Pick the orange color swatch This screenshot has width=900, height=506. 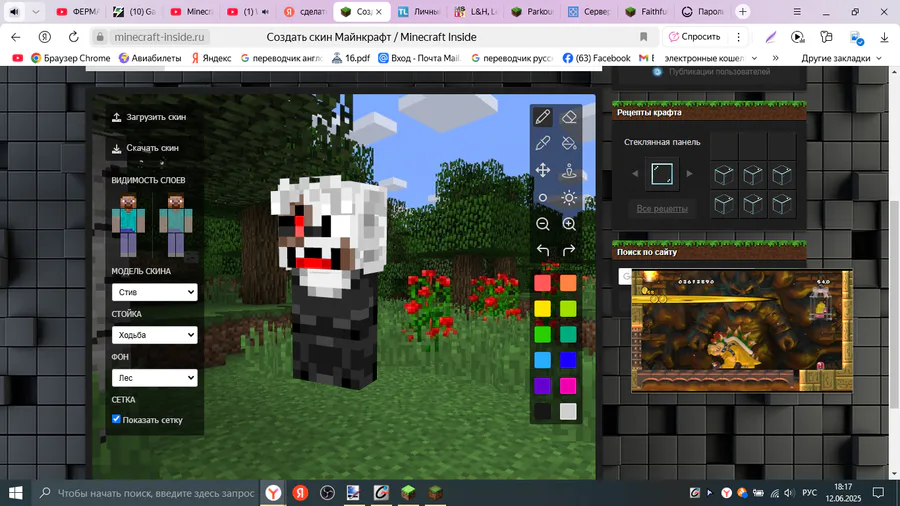(x=568, y=283)
